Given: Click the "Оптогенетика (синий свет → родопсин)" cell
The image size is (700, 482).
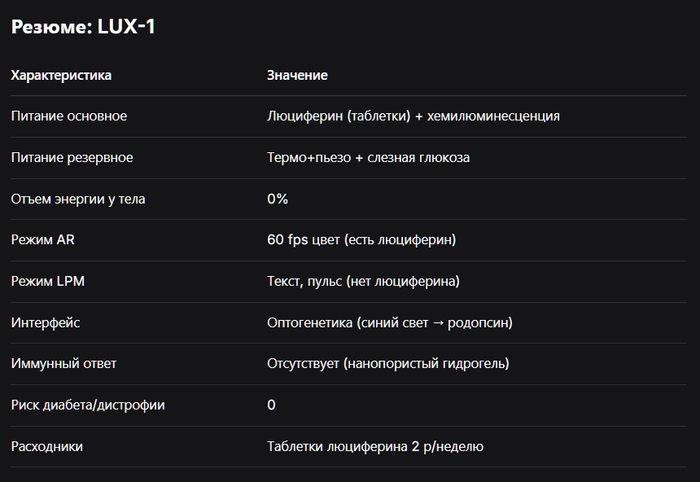Looking at the screenshot, I should point(390,323).
